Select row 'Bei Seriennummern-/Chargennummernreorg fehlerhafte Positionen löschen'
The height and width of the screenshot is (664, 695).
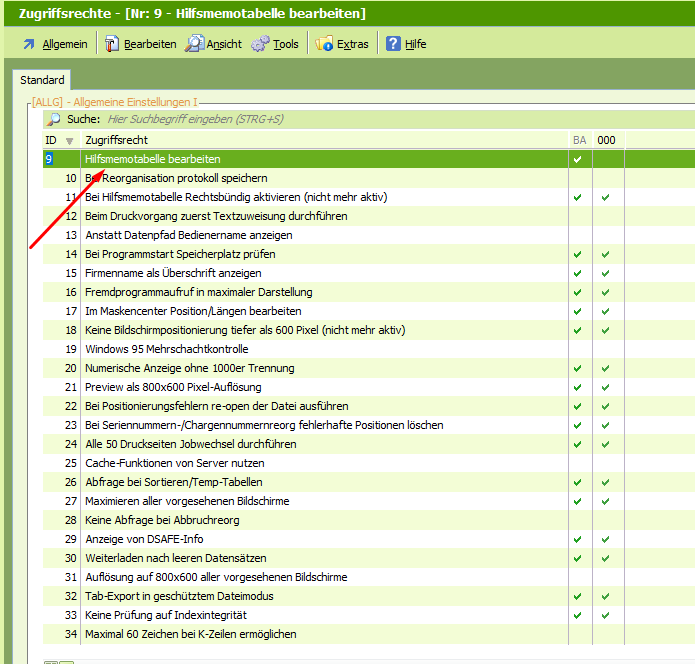pyautogui.click(x=369, y=426)
